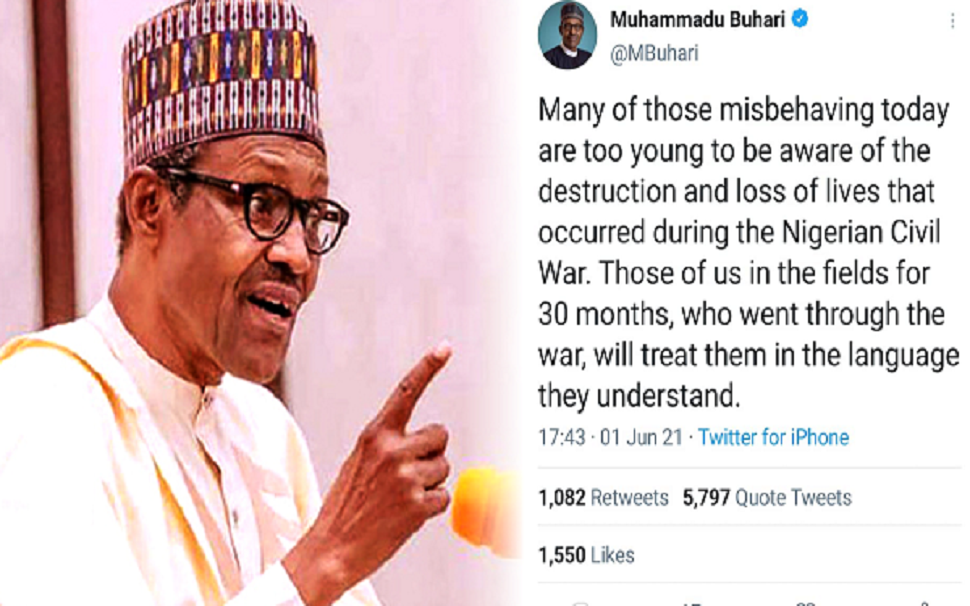Show who gave the 1,550 Likes

[x=586, y=555]
